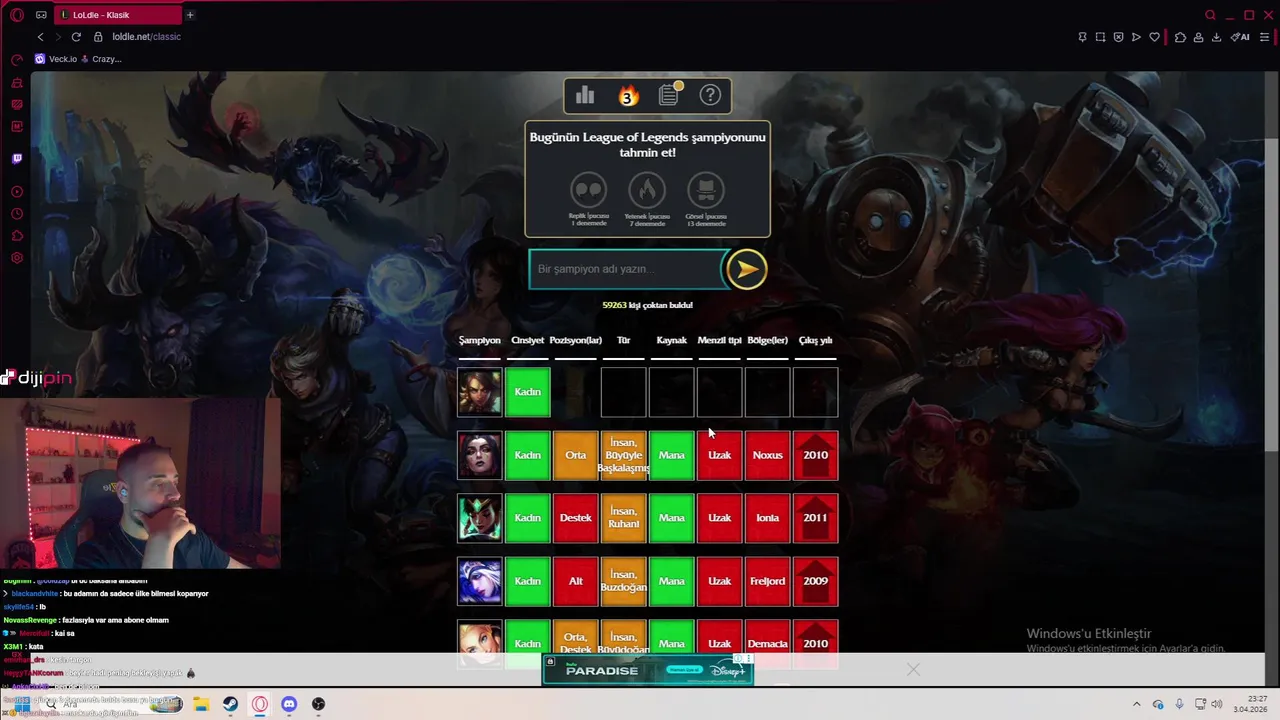Open the question mark help icon

(x=710, y=95)
